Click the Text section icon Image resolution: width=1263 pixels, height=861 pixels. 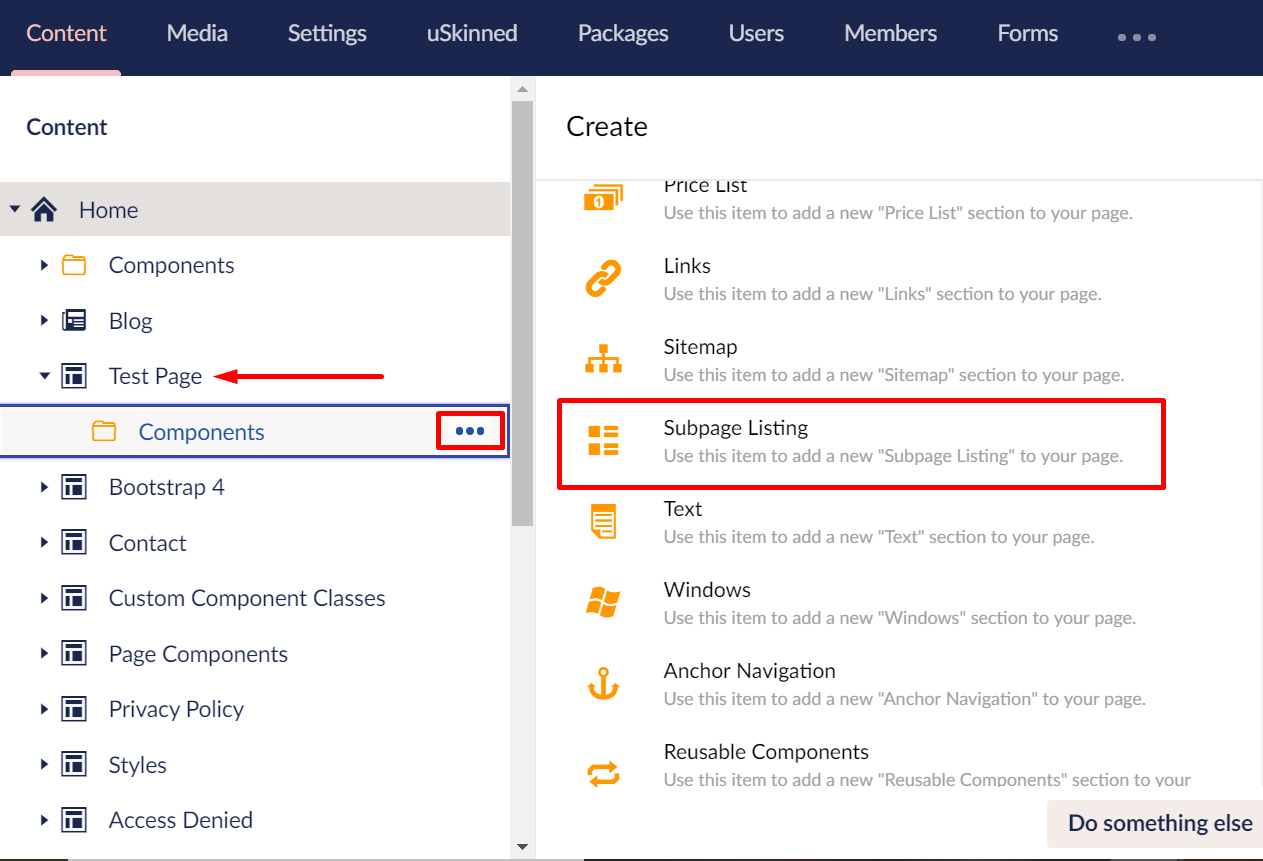click(601, 521)
